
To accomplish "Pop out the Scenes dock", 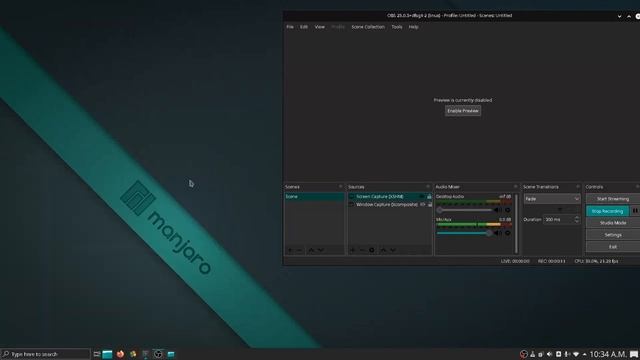I will point(341,187).
